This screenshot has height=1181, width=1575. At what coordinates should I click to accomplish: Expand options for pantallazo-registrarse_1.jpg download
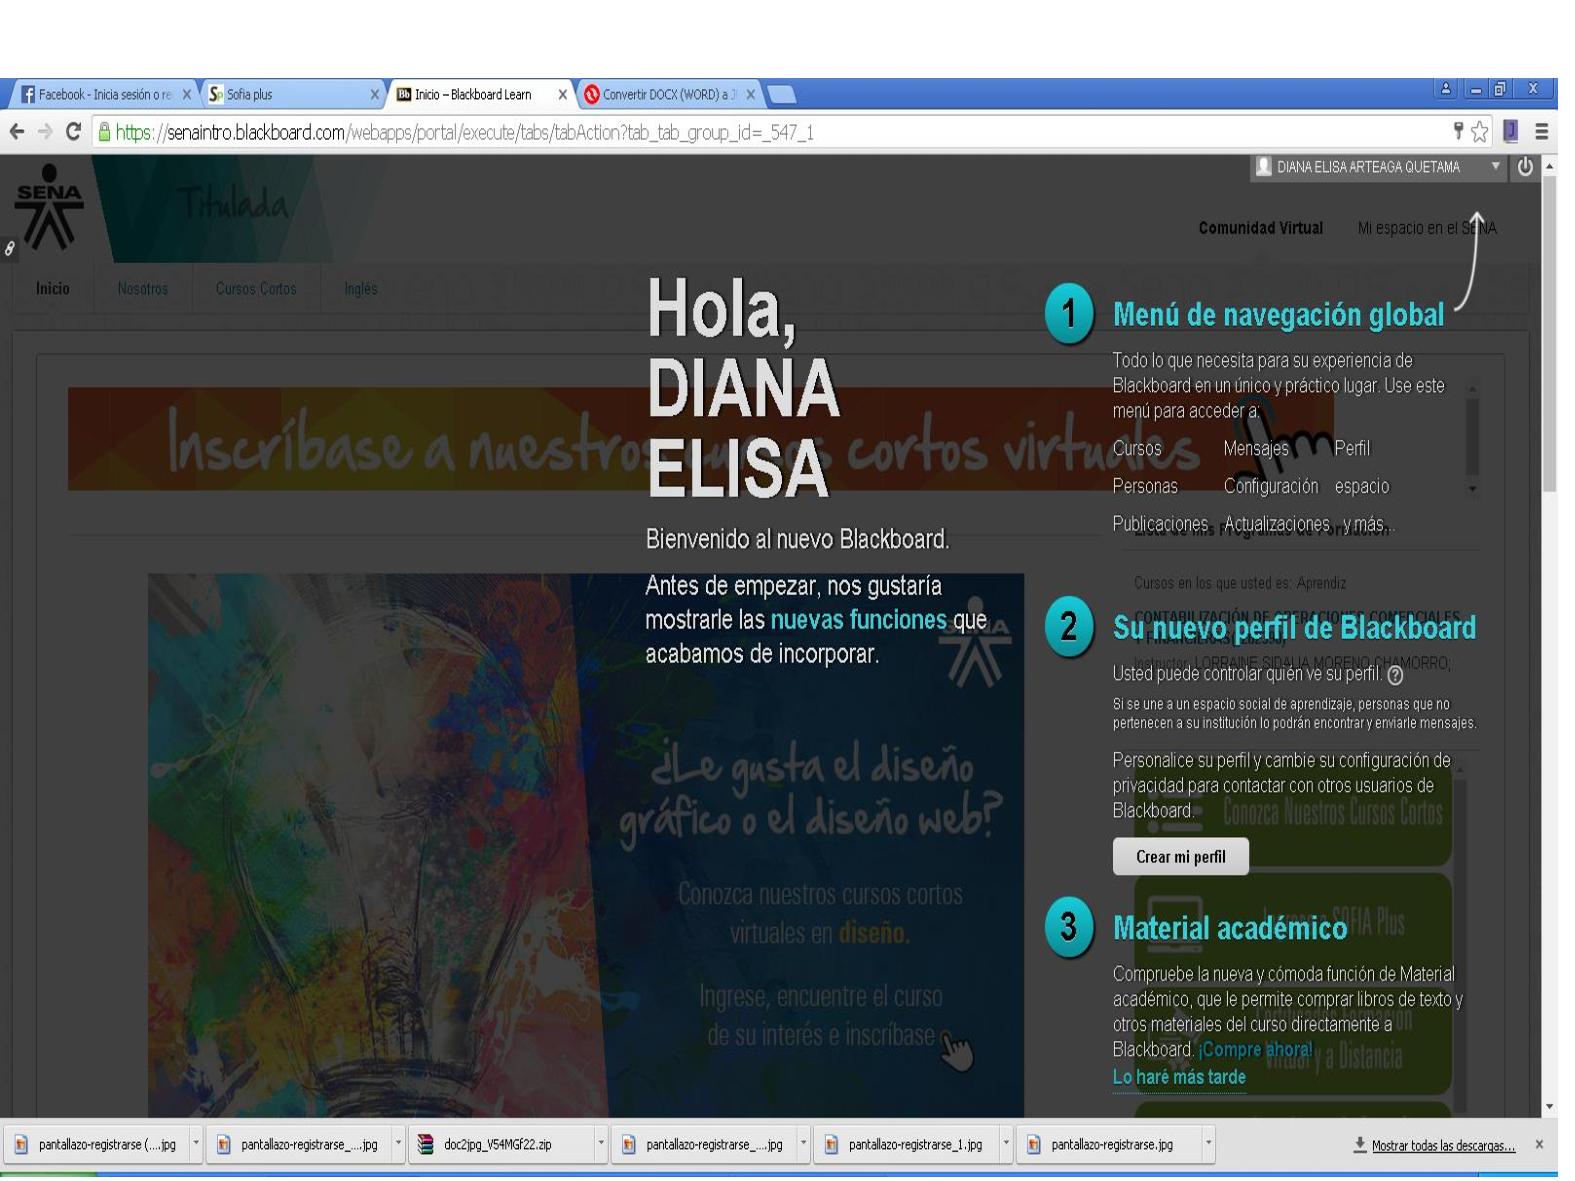click(x=1006, y=1144)
